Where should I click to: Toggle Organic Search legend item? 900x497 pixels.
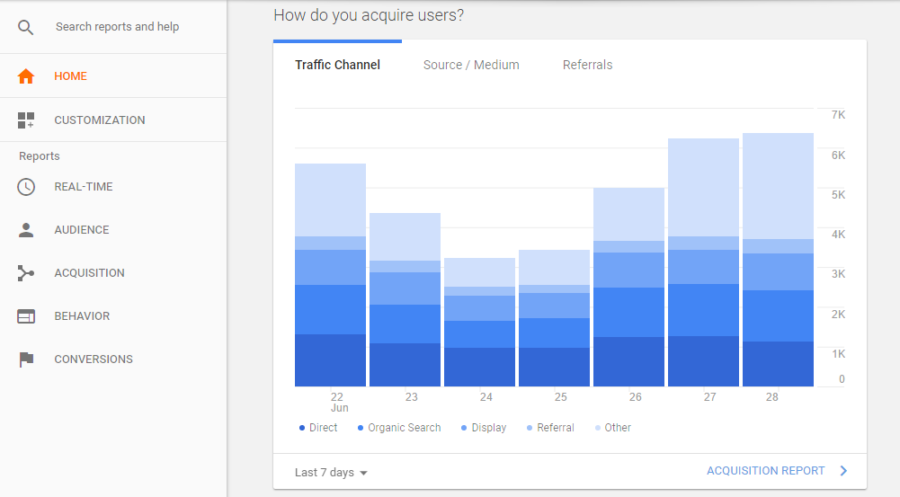click(x=399, y=428)
